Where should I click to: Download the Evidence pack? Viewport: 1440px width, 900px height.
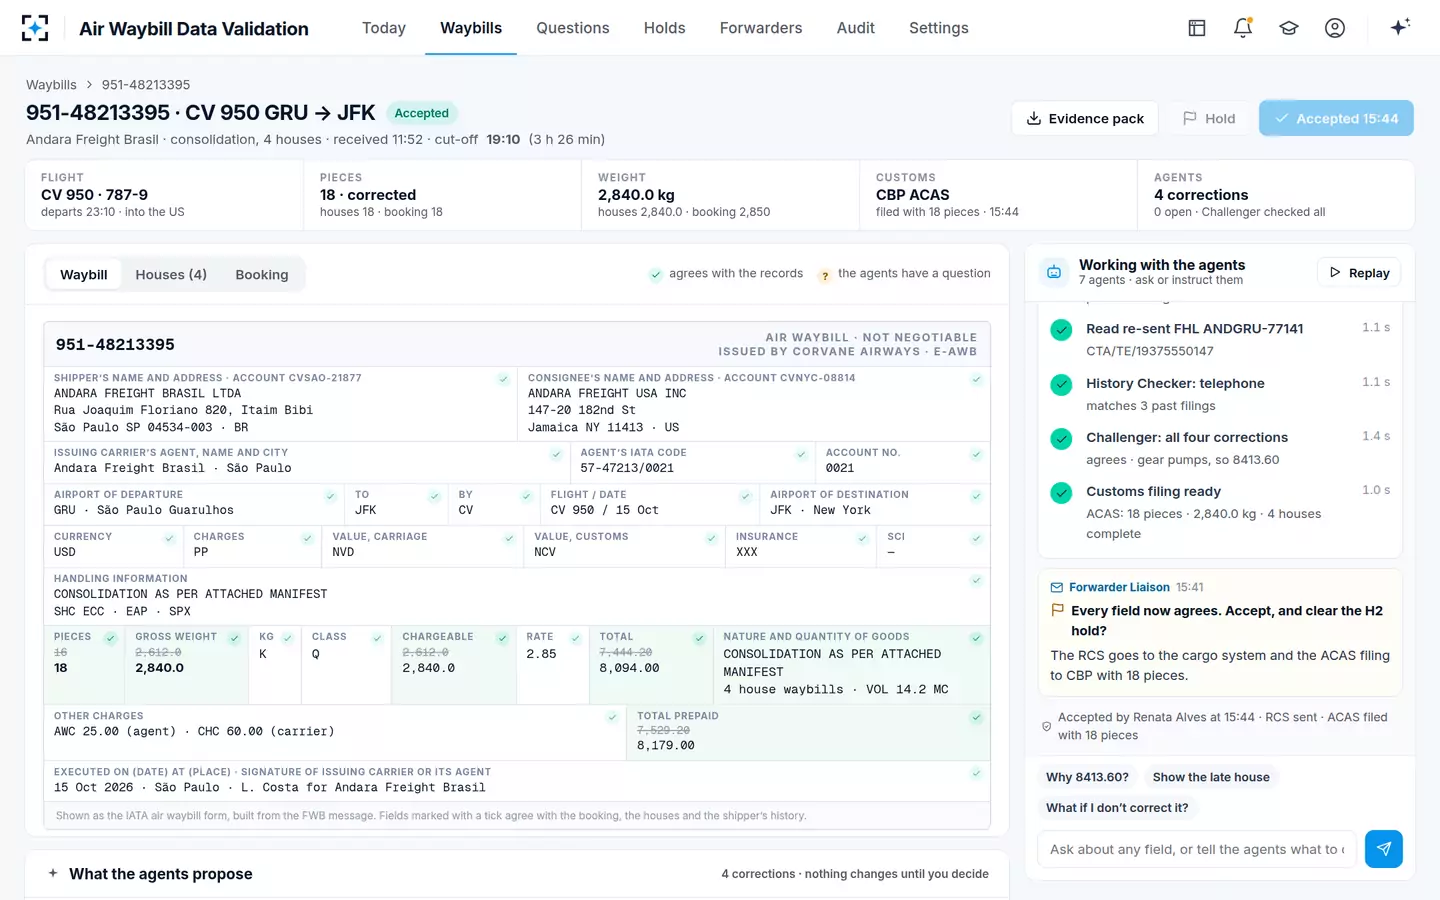pyautogui.click(x=1085, y=118)
